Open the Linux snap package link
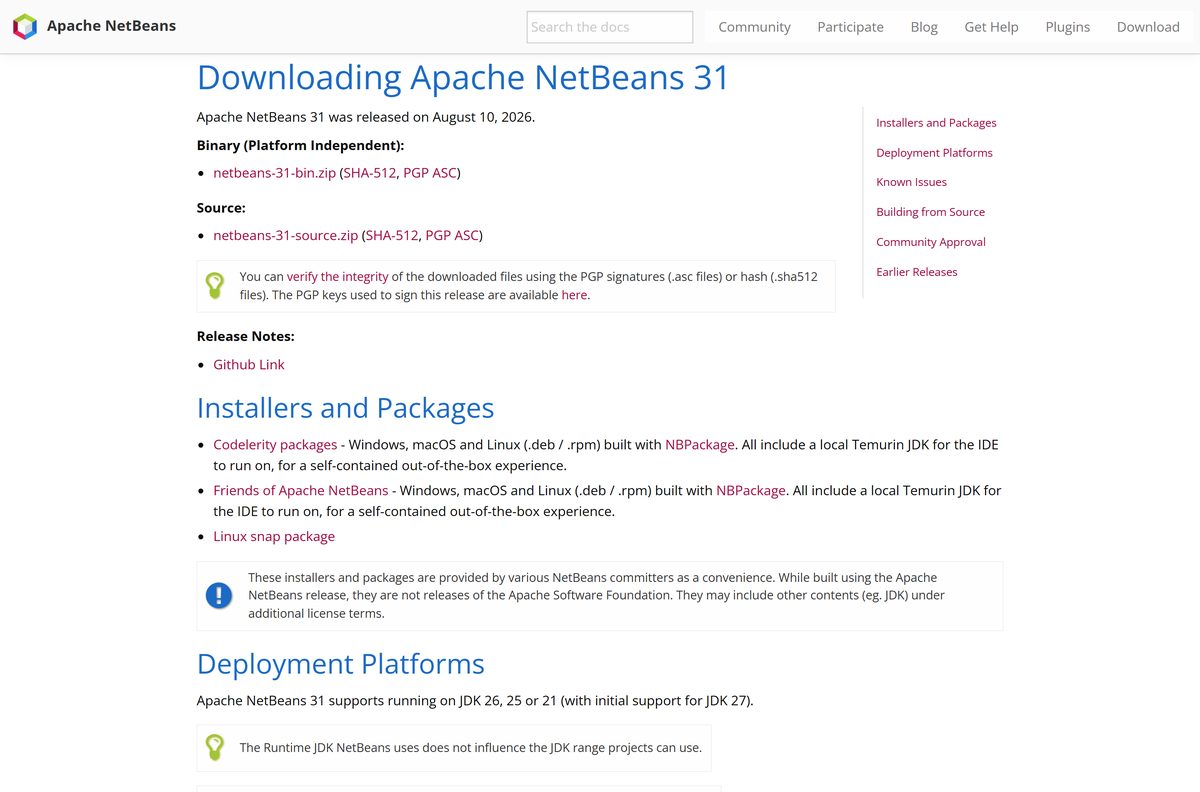Viewport: 1200px width, 792px height. pos(274,537)
